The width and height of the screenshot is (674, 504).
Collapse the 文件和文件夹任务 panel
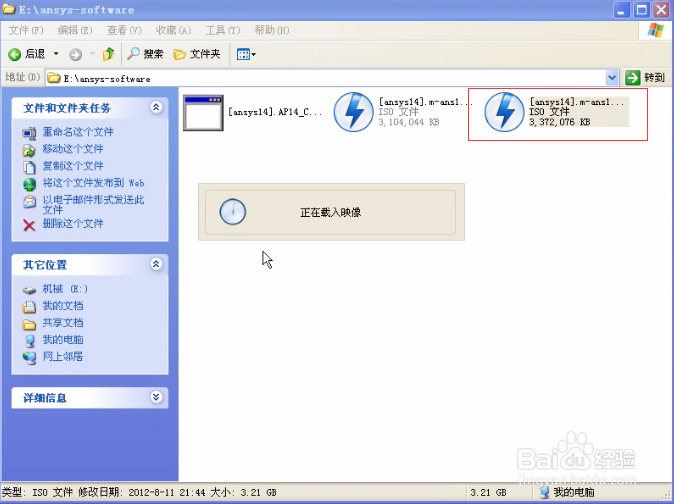pyautogui.click(x=156, y=107)
